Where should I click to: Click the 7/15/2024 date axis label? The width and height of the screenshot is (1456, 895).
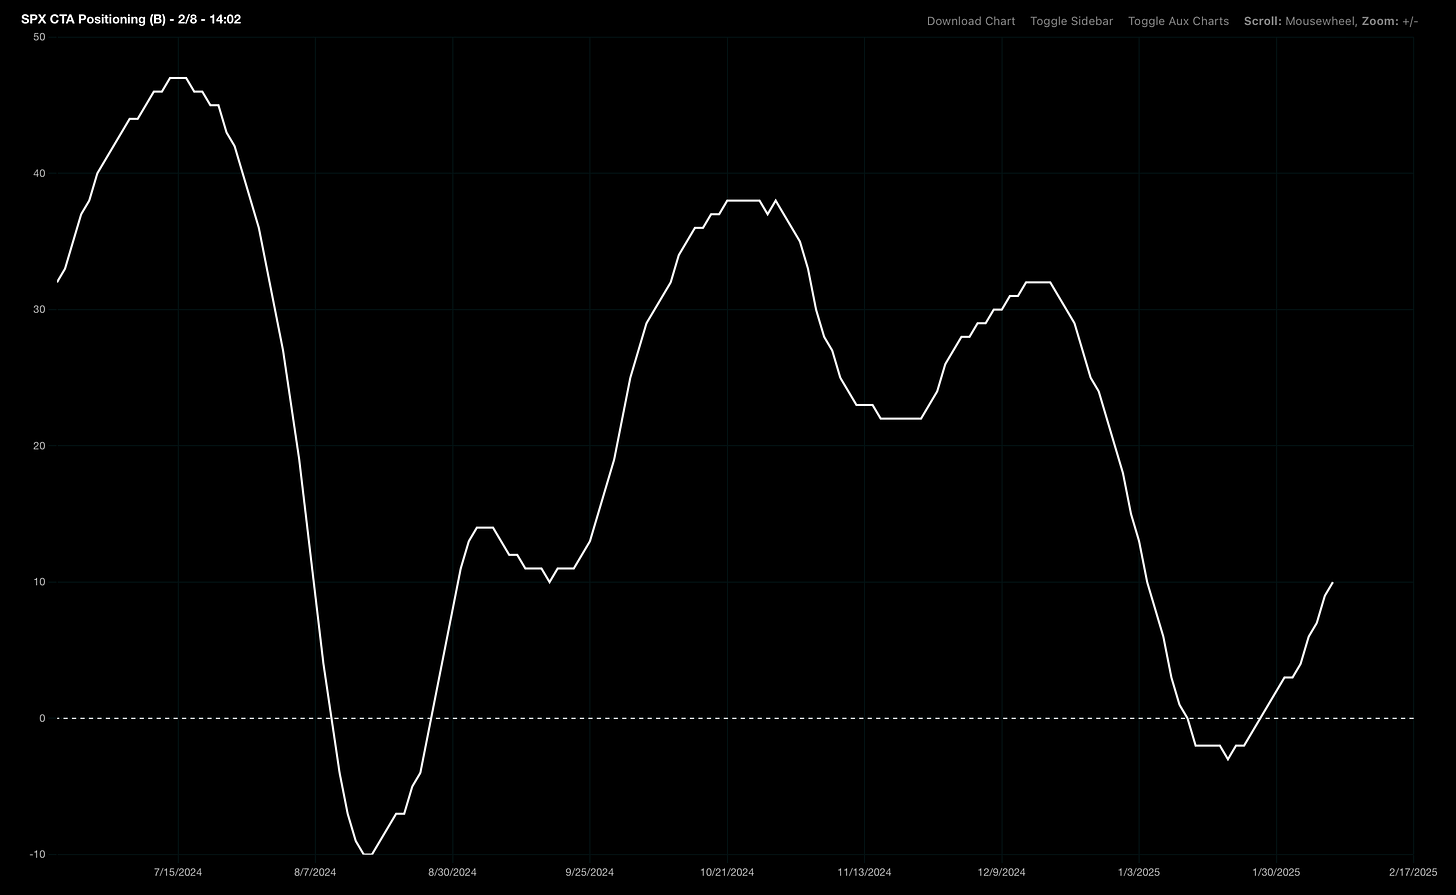click(x=178, y=872)
